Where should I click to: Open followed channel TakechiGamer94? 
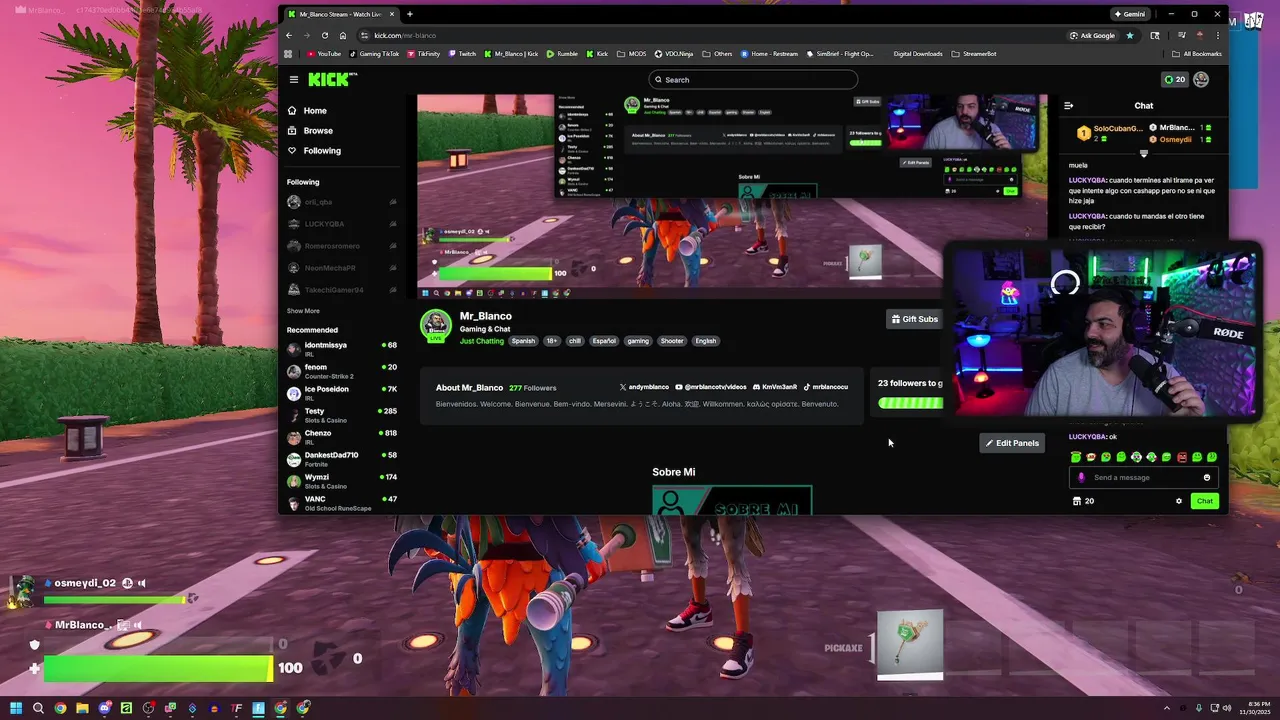pos(341,290)
